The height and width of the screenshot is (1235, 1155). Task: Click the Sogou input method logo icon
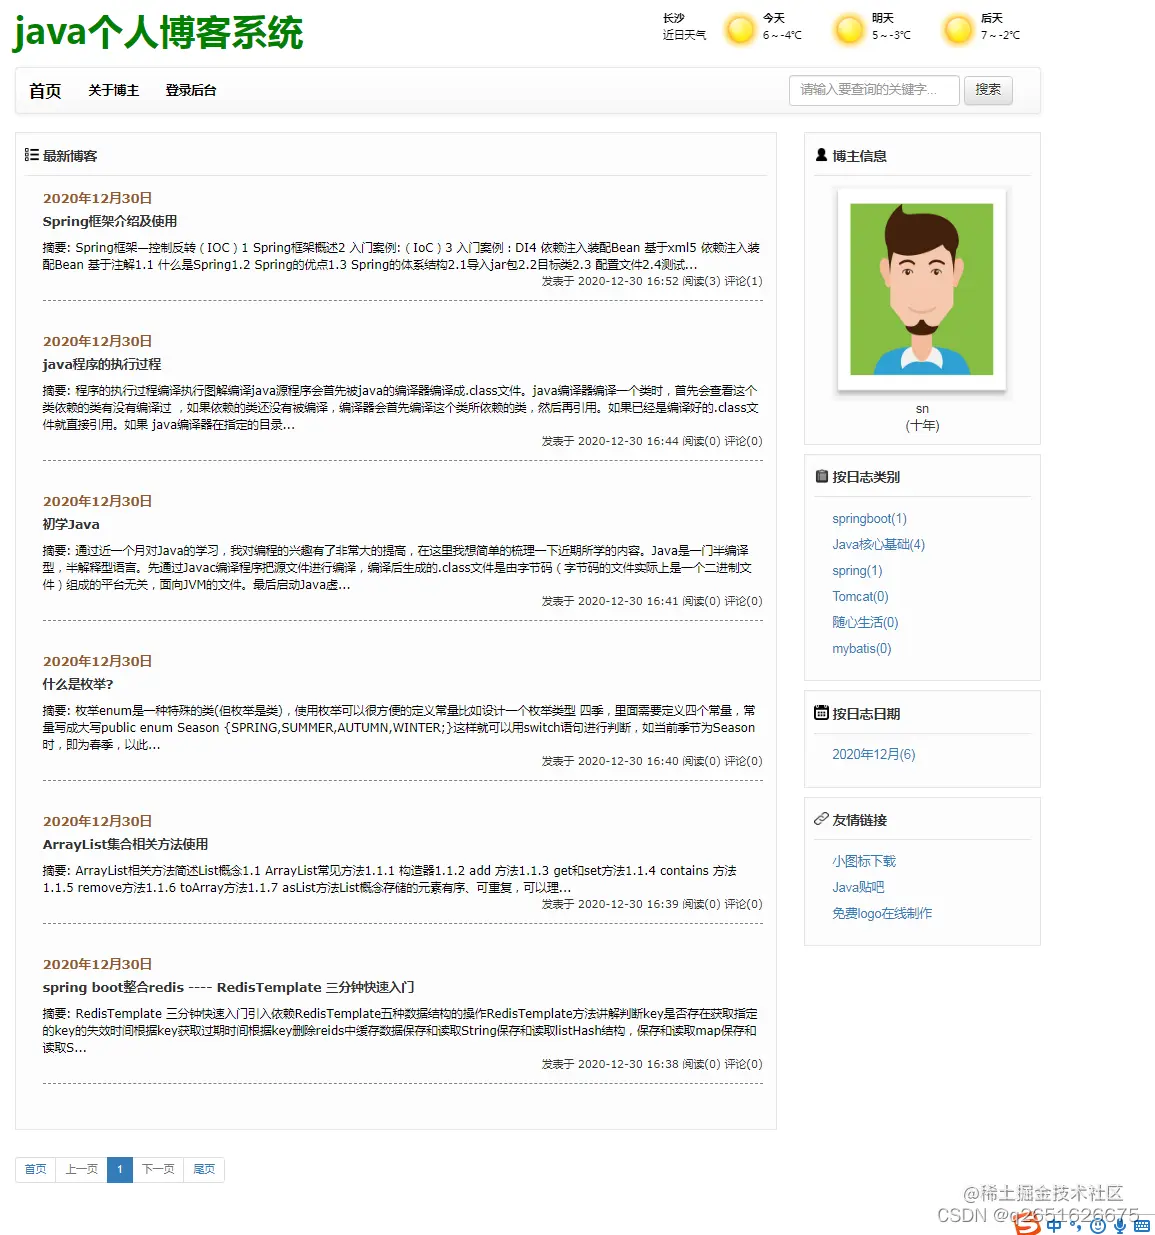click(1028, 1226)
